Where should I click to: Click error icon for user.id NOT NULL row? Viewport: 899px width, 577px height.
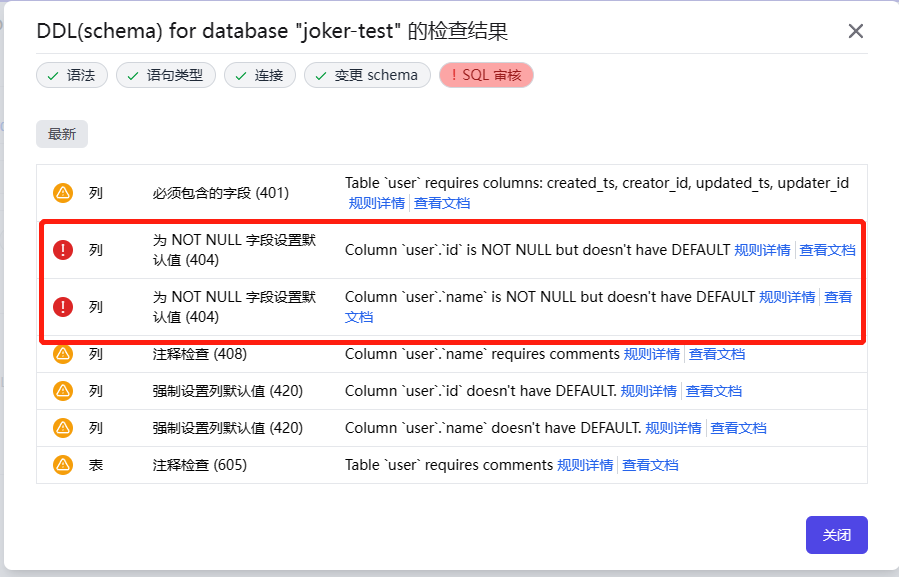point(63,249)
